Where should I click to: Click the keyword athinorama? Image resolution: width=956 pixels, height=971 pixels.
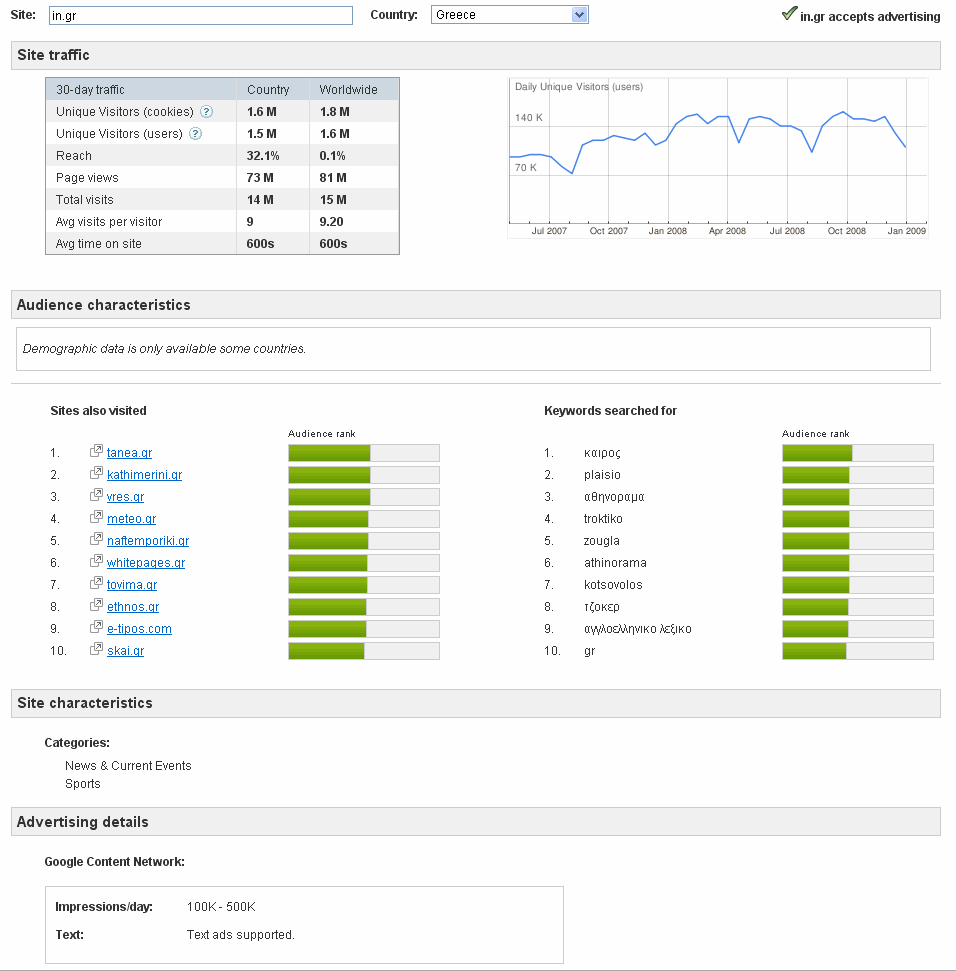[615, 563]
